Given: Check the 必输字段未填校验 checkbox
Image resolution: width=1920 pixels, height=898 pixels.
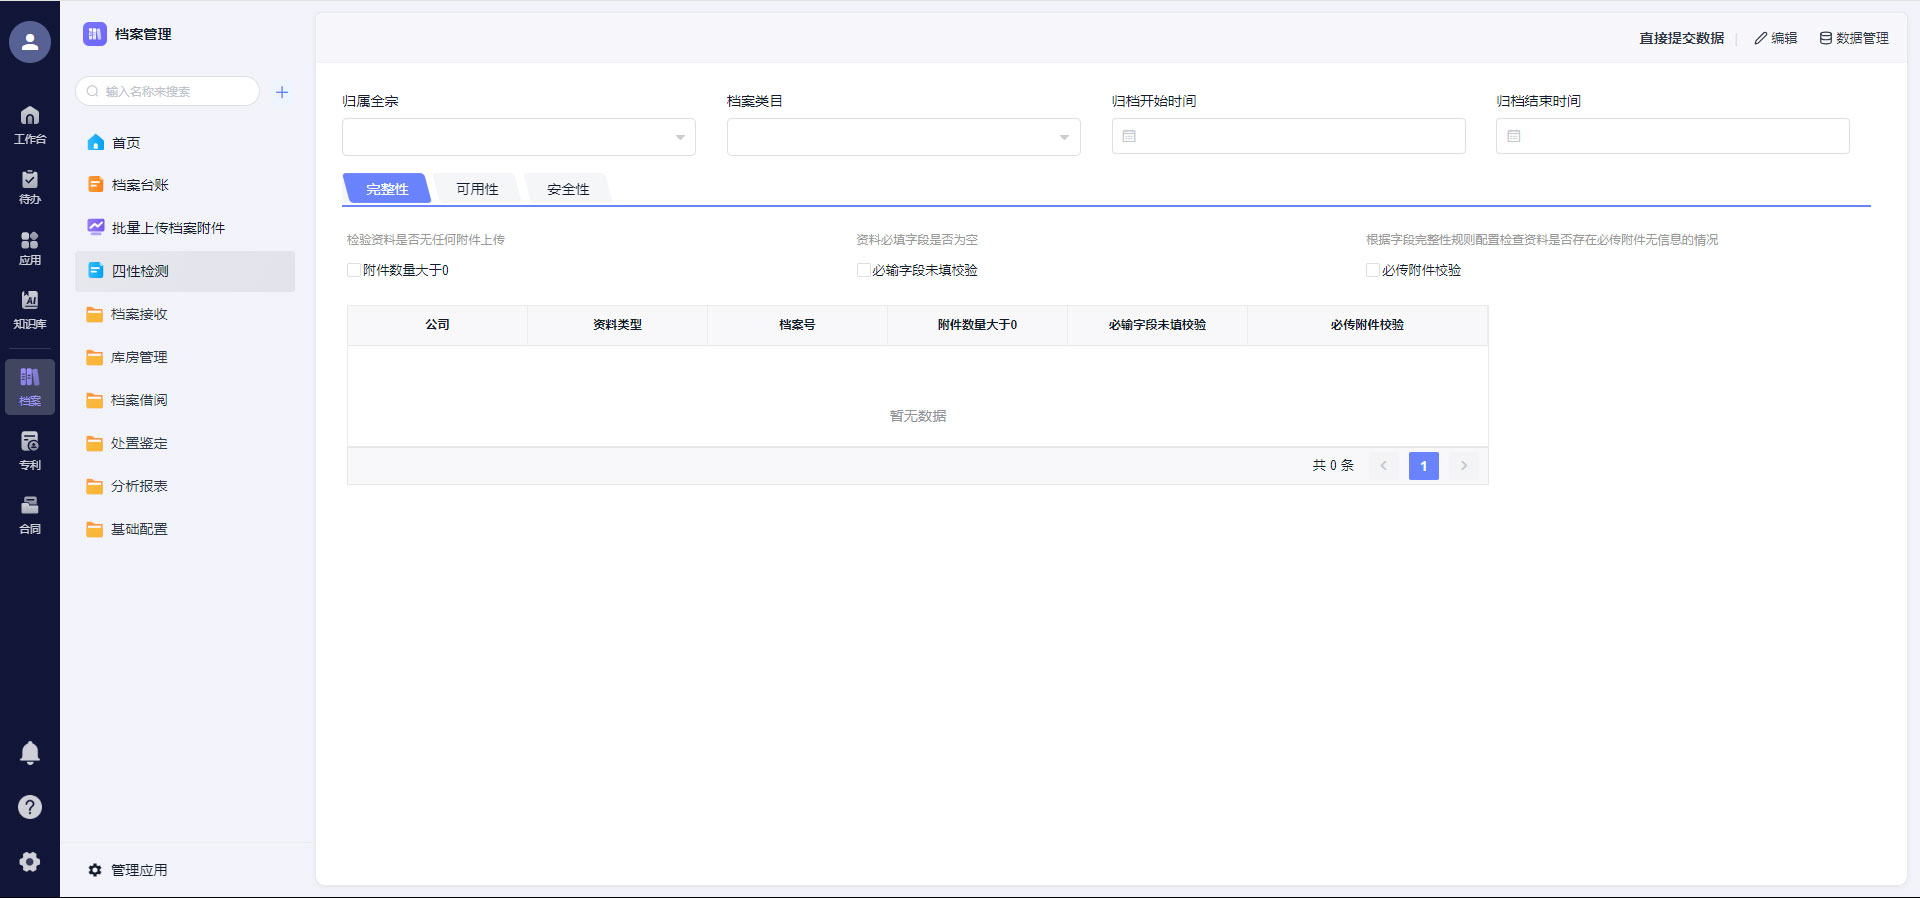Looking at the screenshot, I should [863, 270].
